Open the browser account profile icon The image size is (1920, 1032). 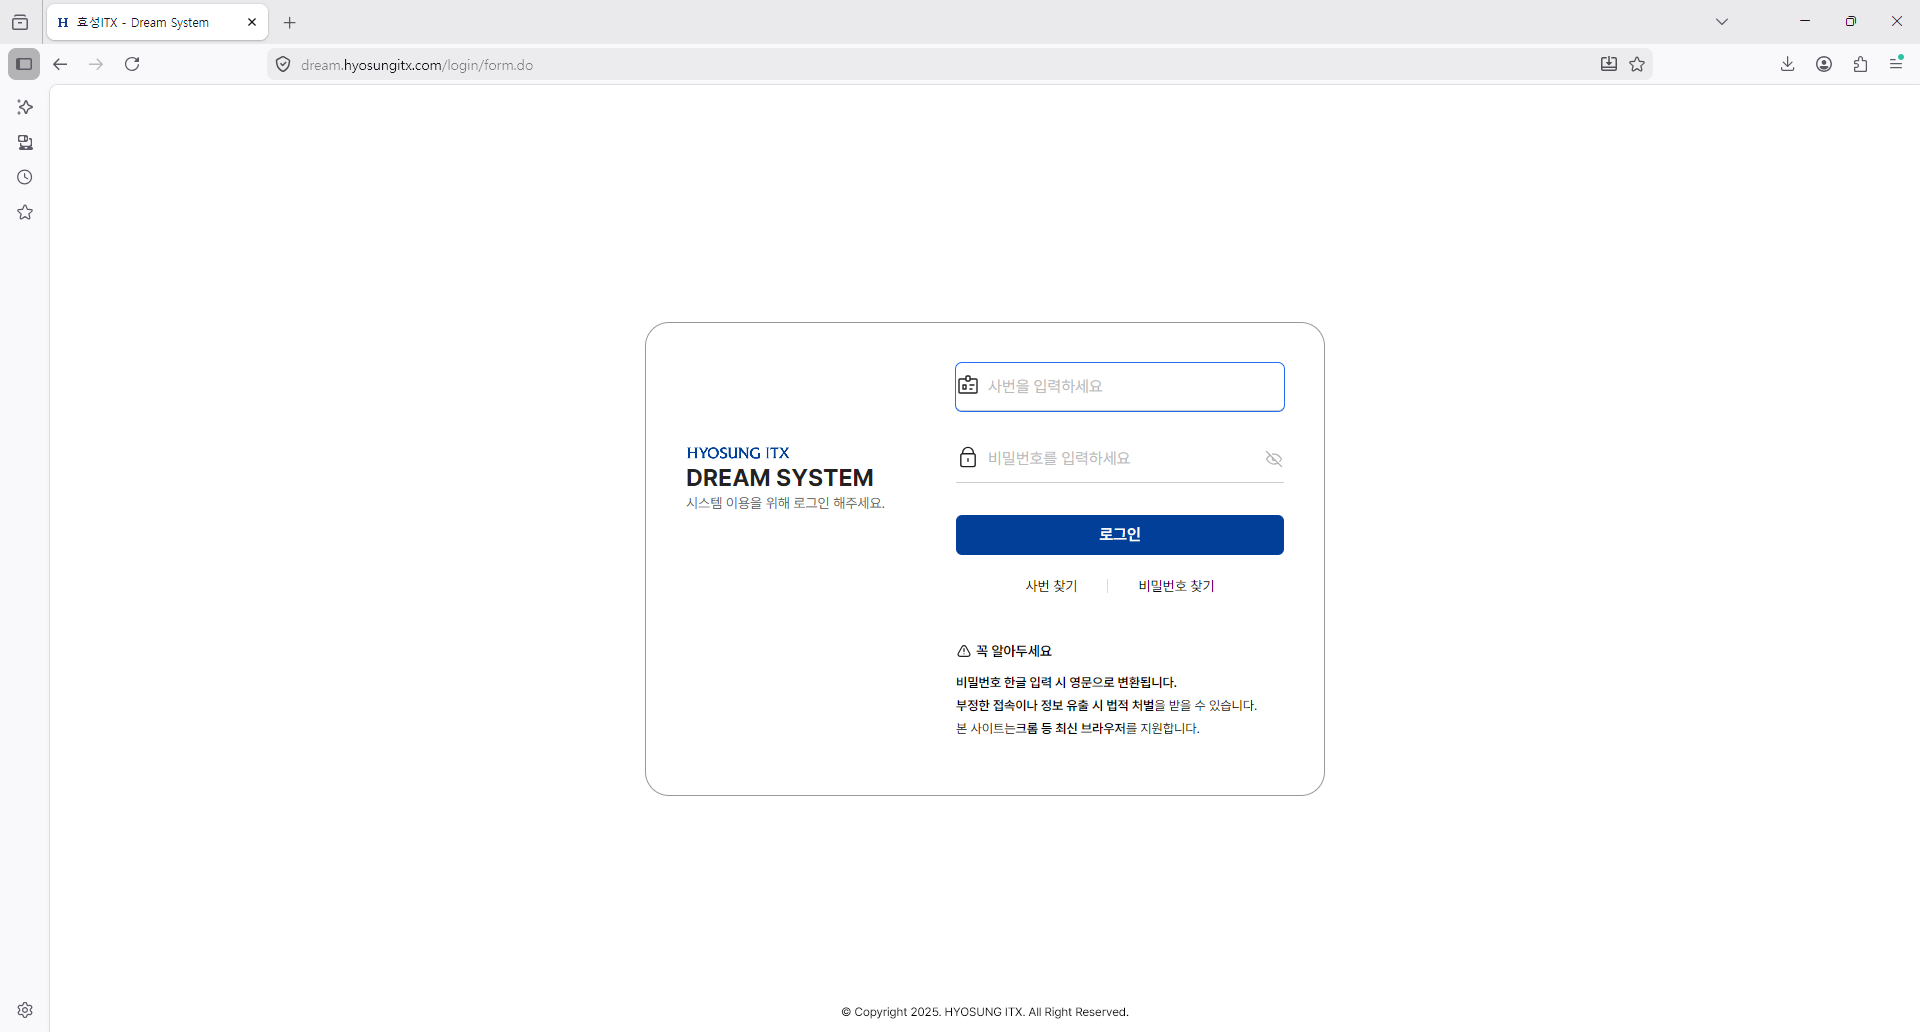1824,64
